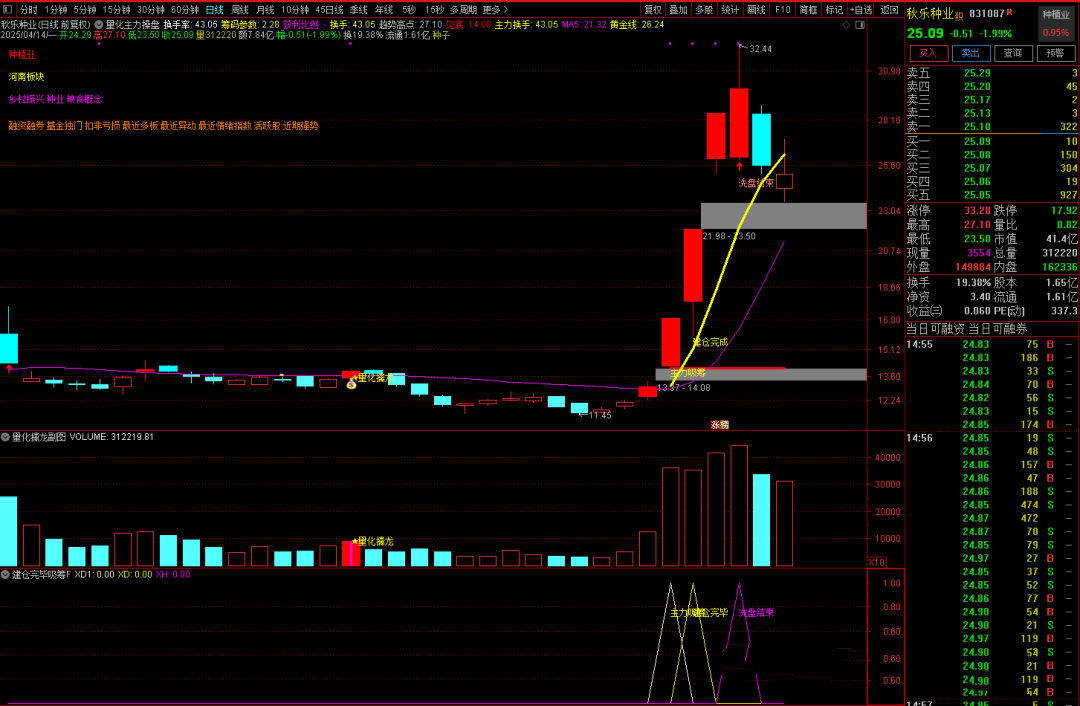Expand the 量化擒龙副图 indicator dropdown
This screenshot has height=706, width=1080.
[6, 437]
